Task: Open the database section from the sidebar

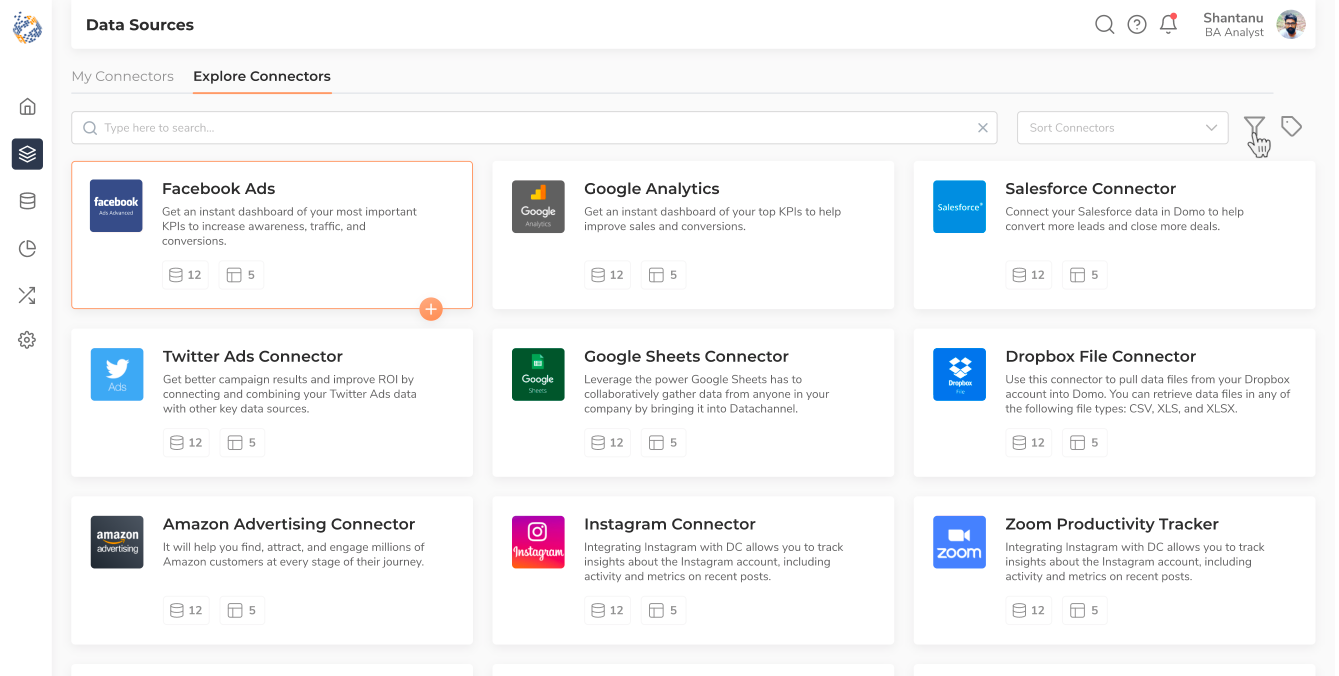Action: point(27,200)
